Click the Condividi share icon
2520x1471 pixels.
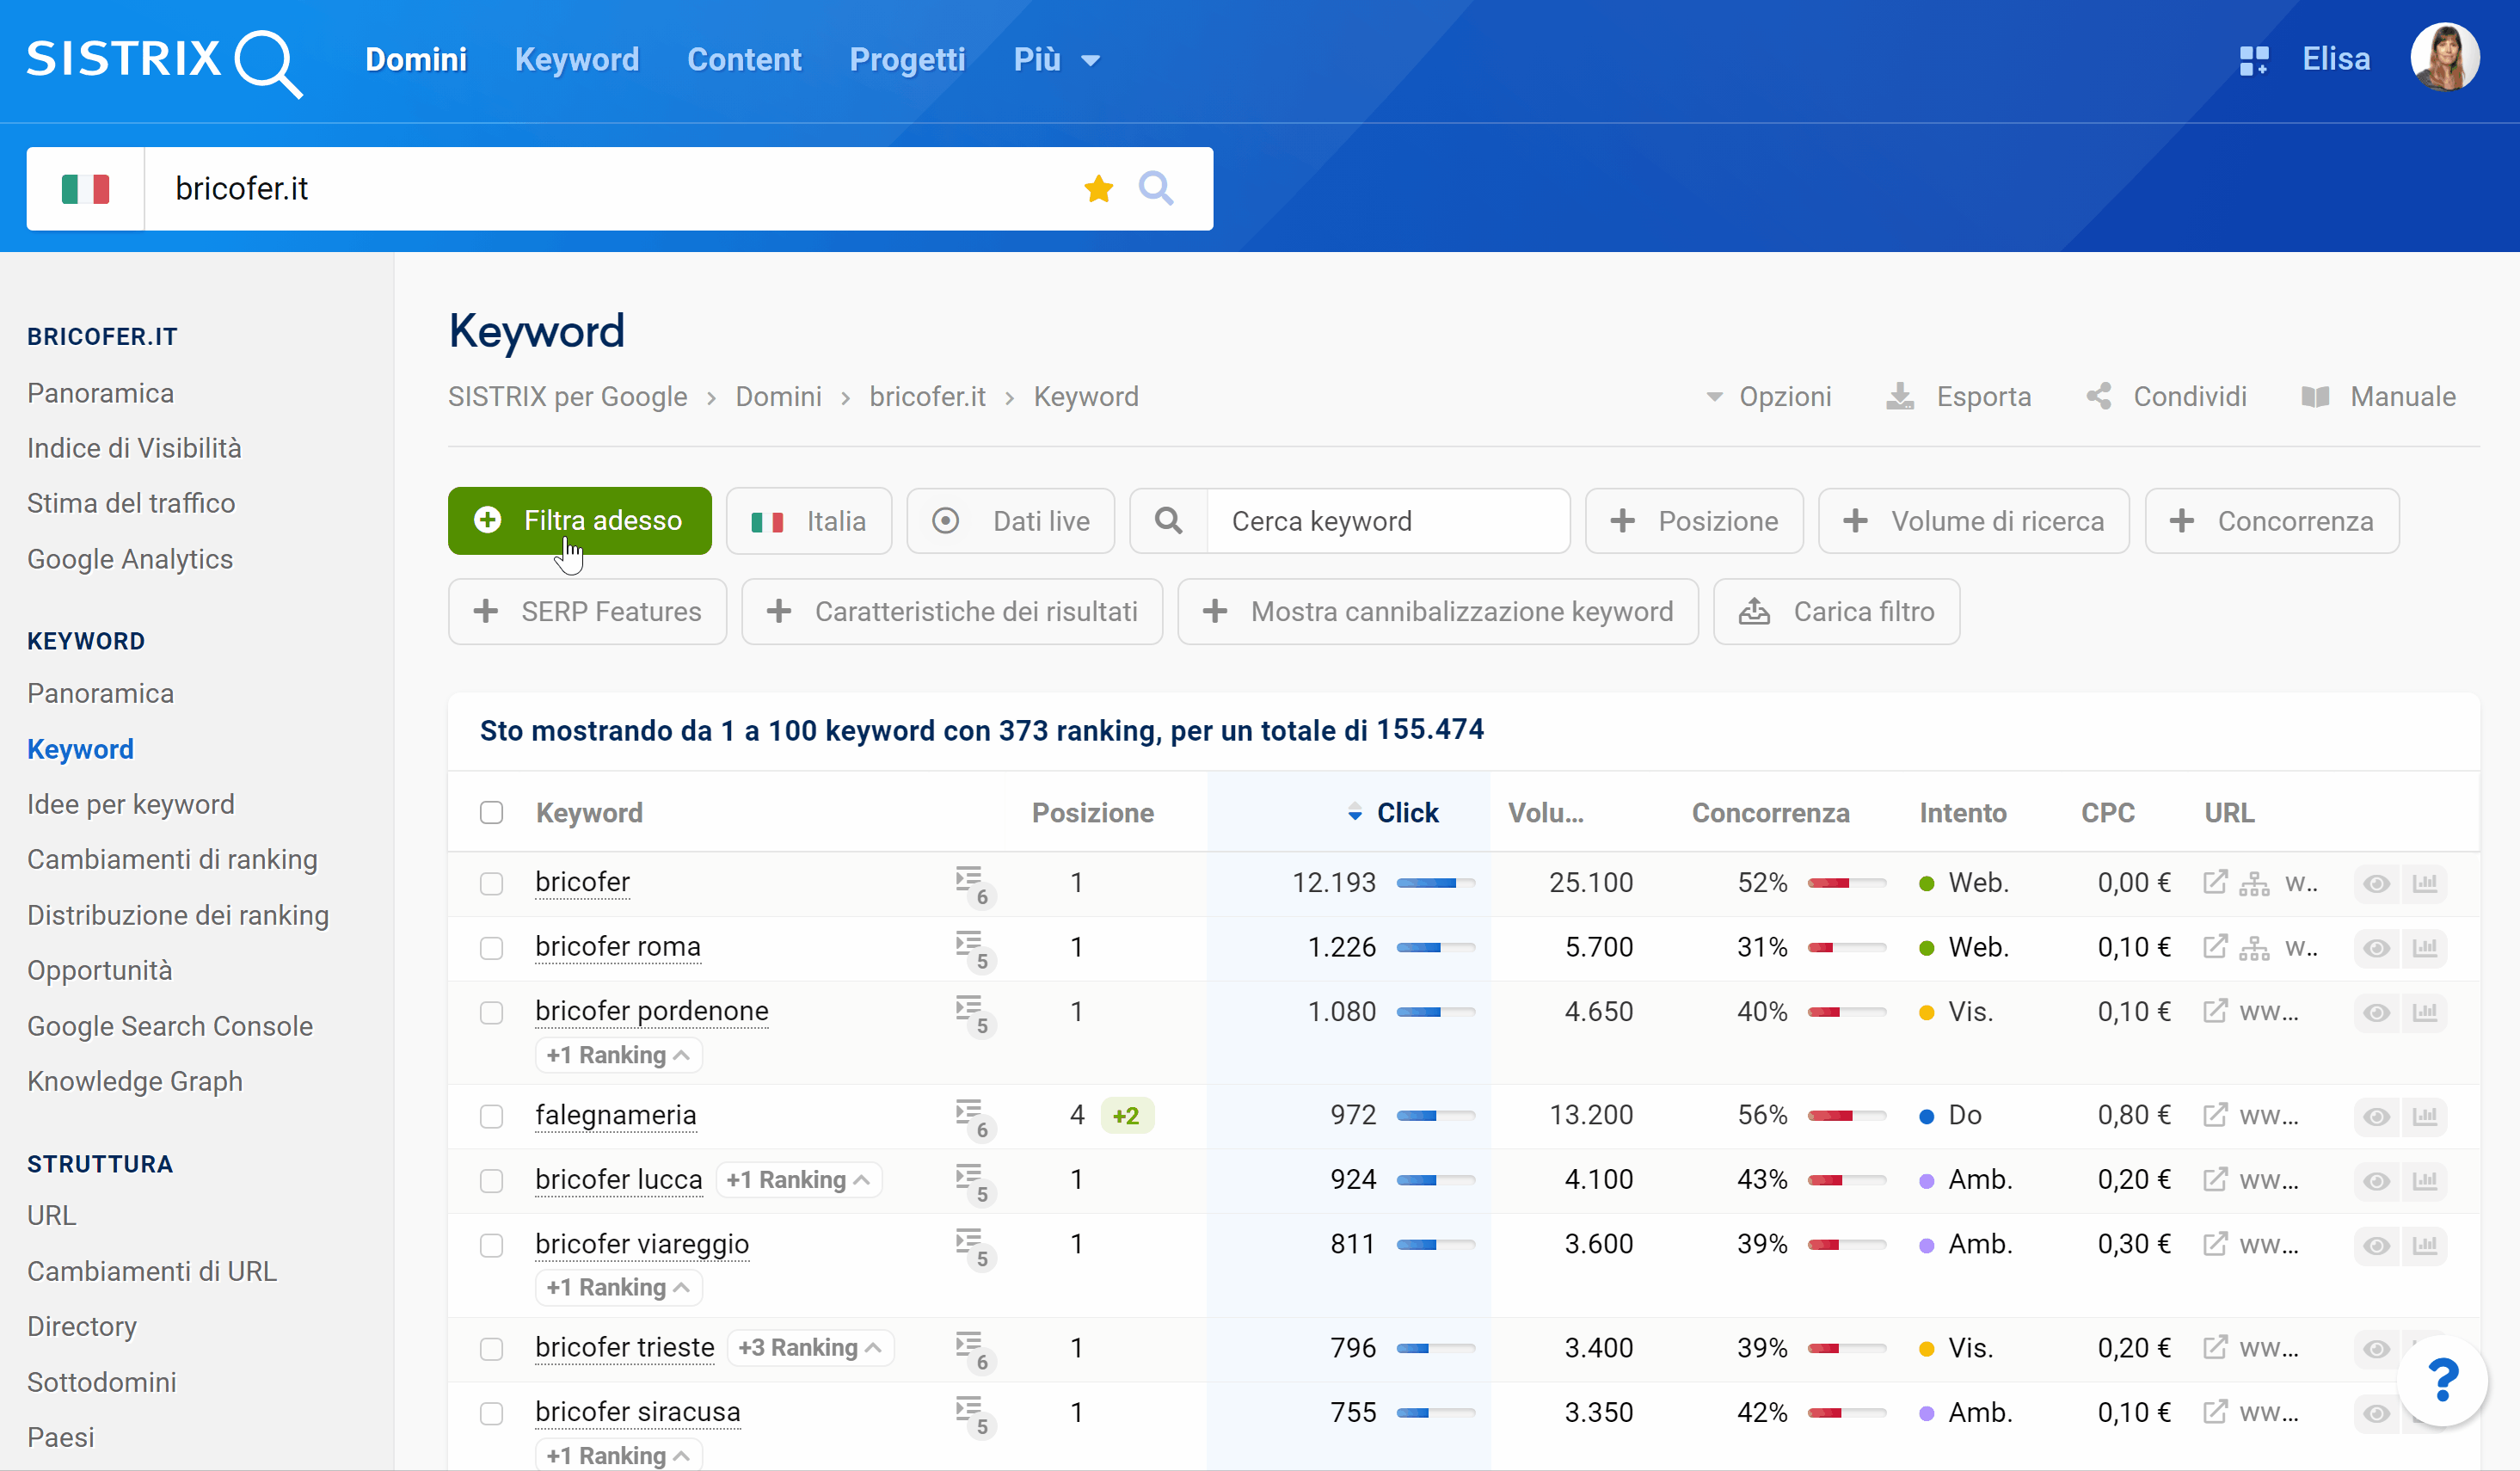[x=2099, y=397]
